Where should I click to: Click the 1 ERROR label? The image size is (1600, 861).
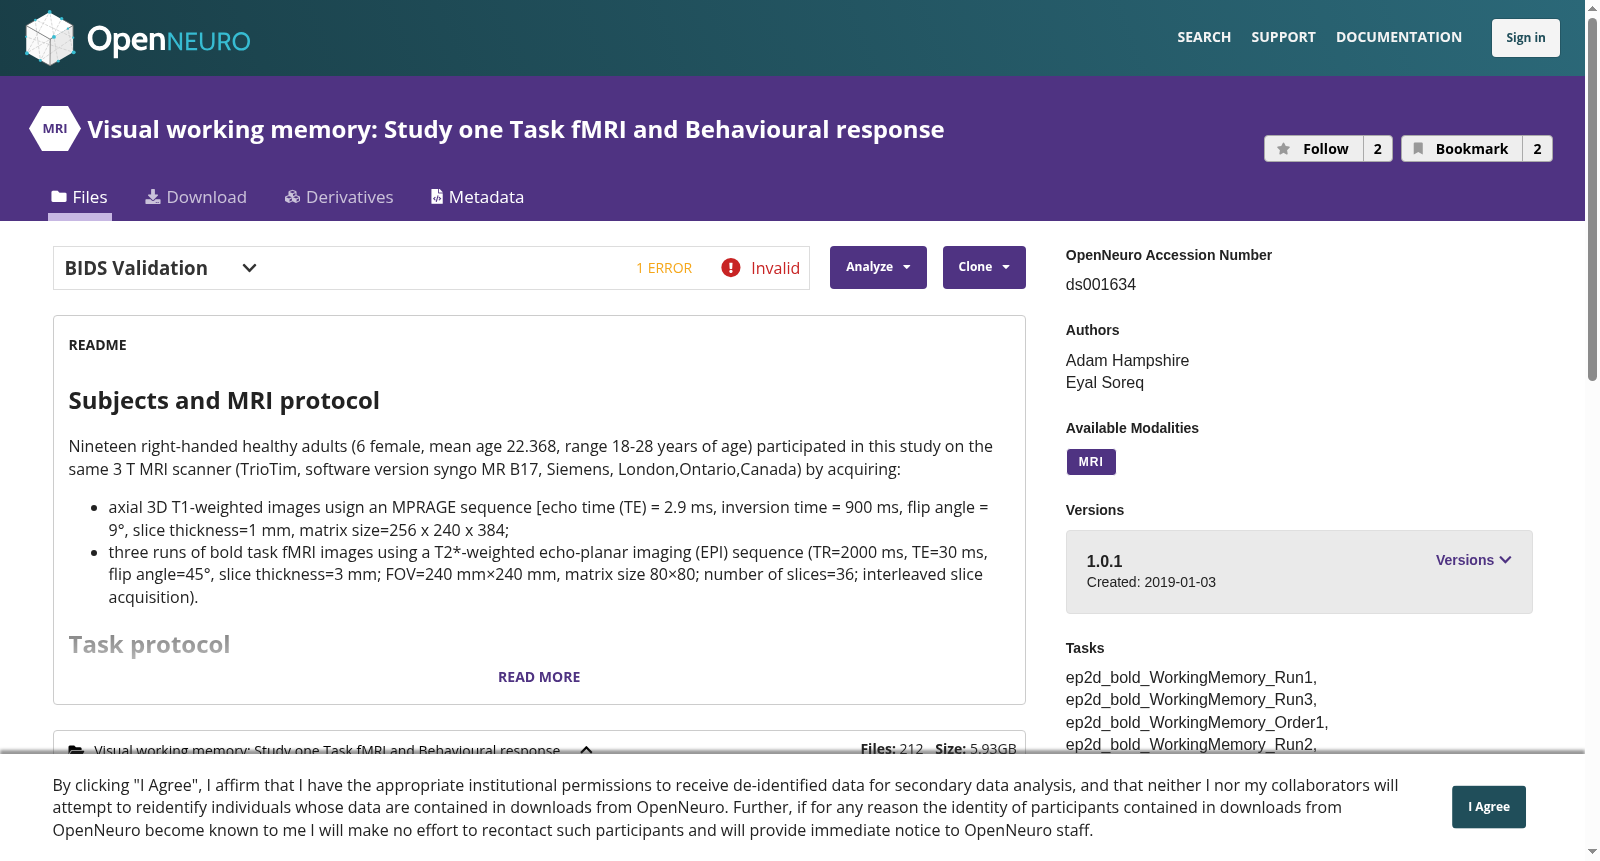[x=664, y=268]
